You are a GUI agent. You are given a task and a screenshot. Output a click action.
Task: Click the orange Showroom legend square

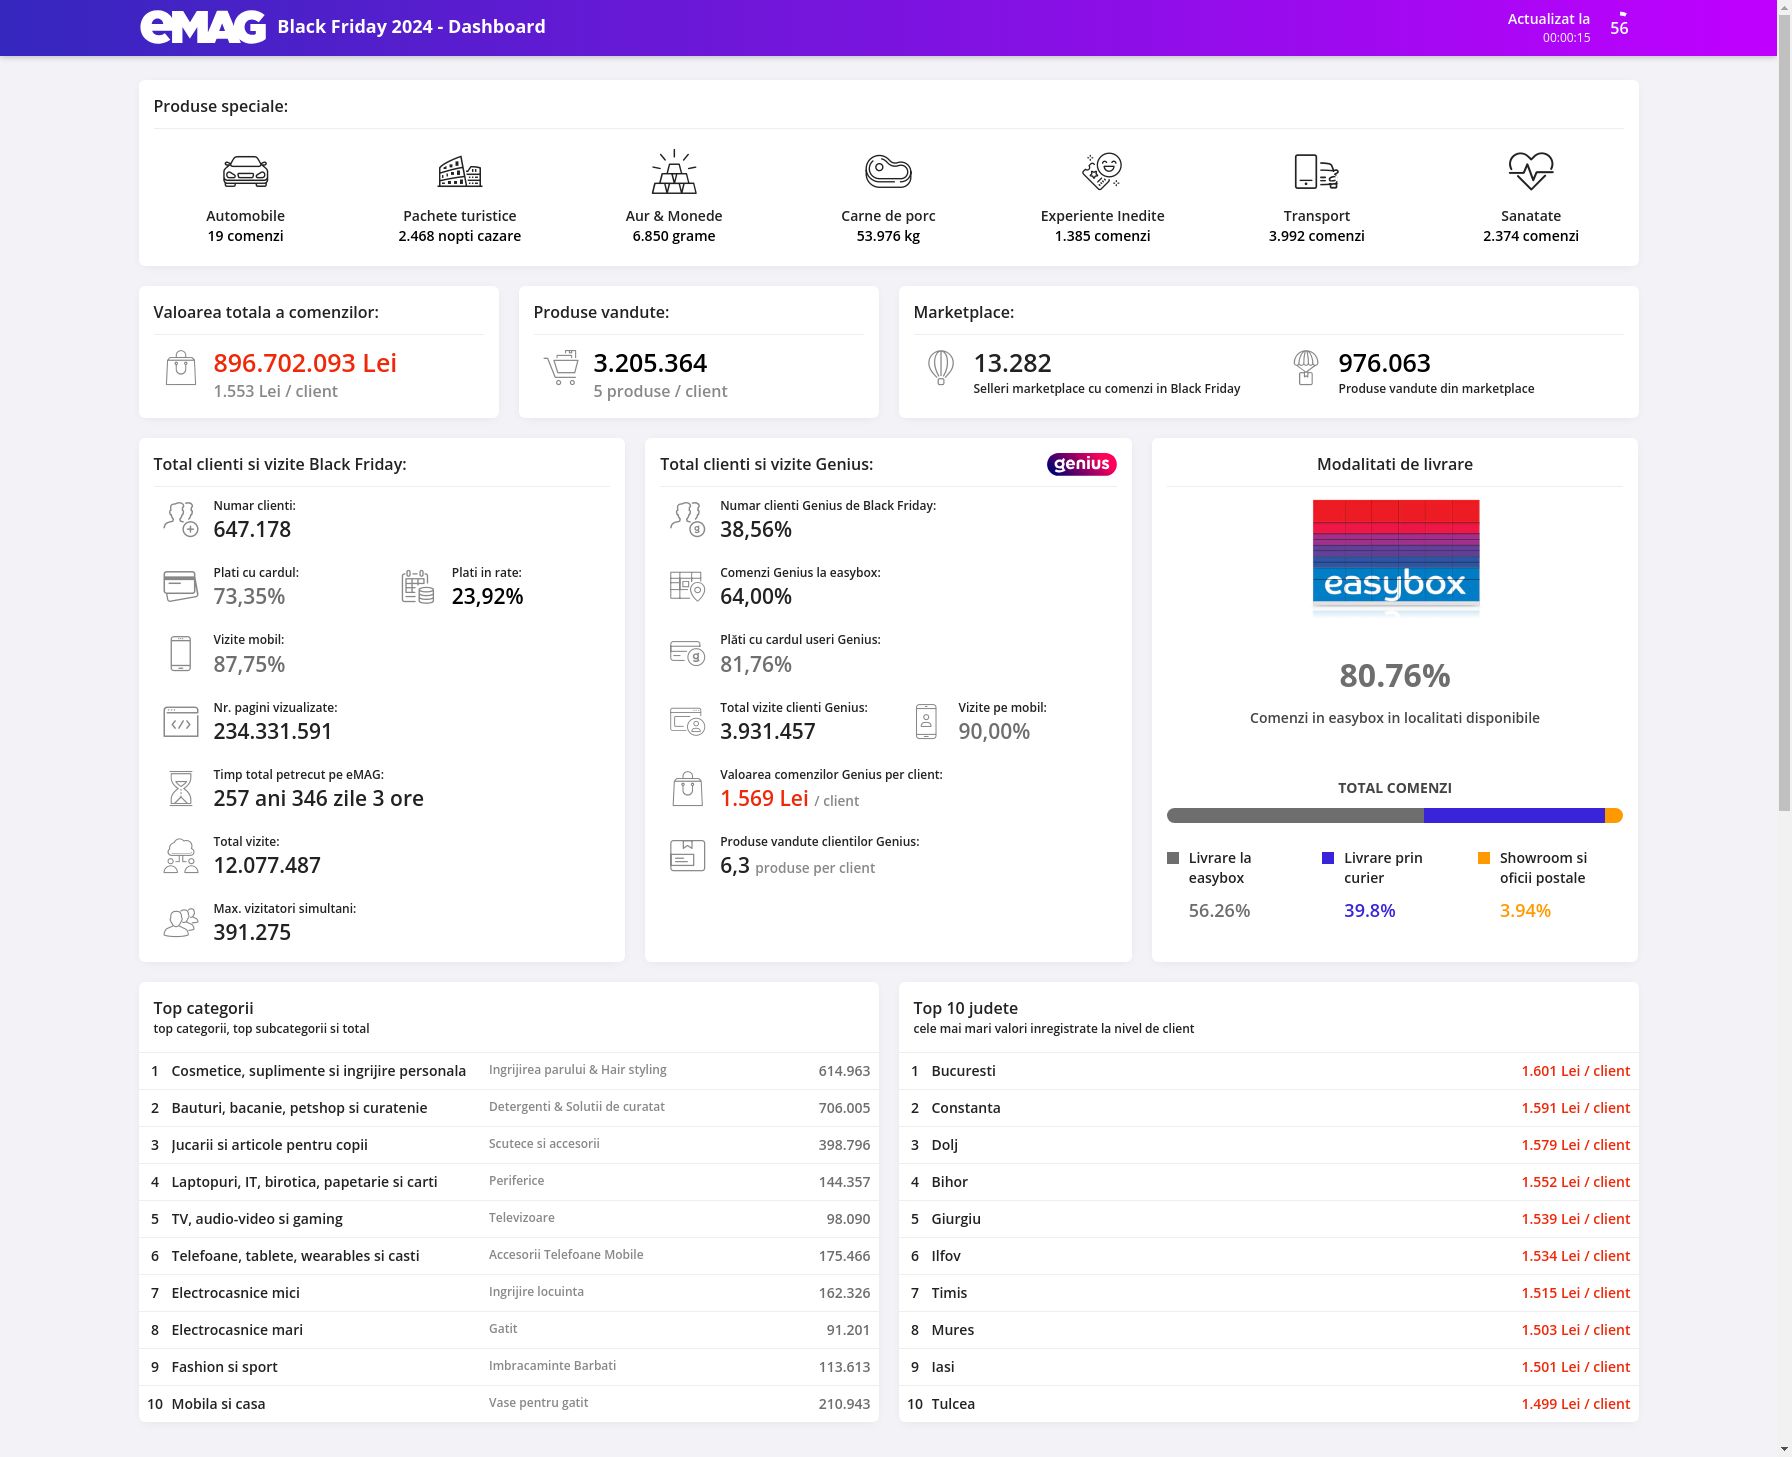click(1484, 858)
